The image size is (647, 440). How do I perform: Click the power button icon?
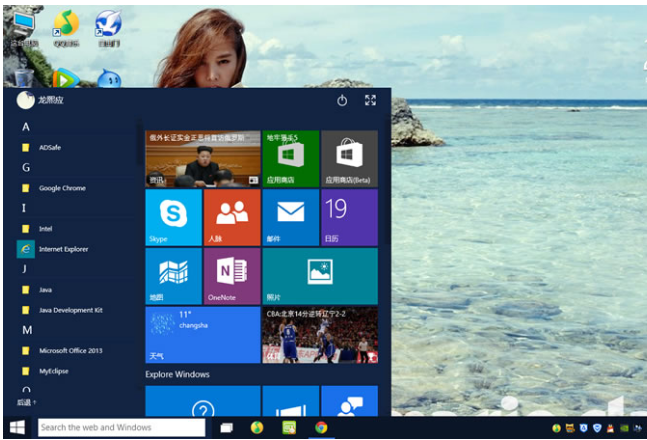pos(342,101)
